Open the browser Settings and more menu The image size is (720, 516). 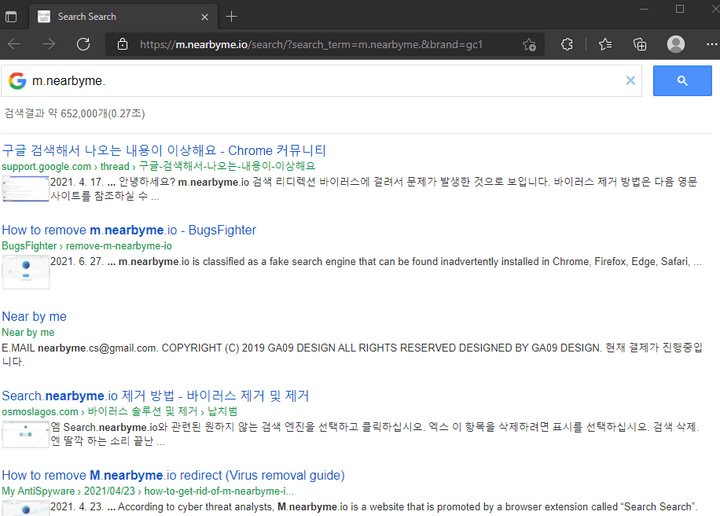[x=712, y=45]
